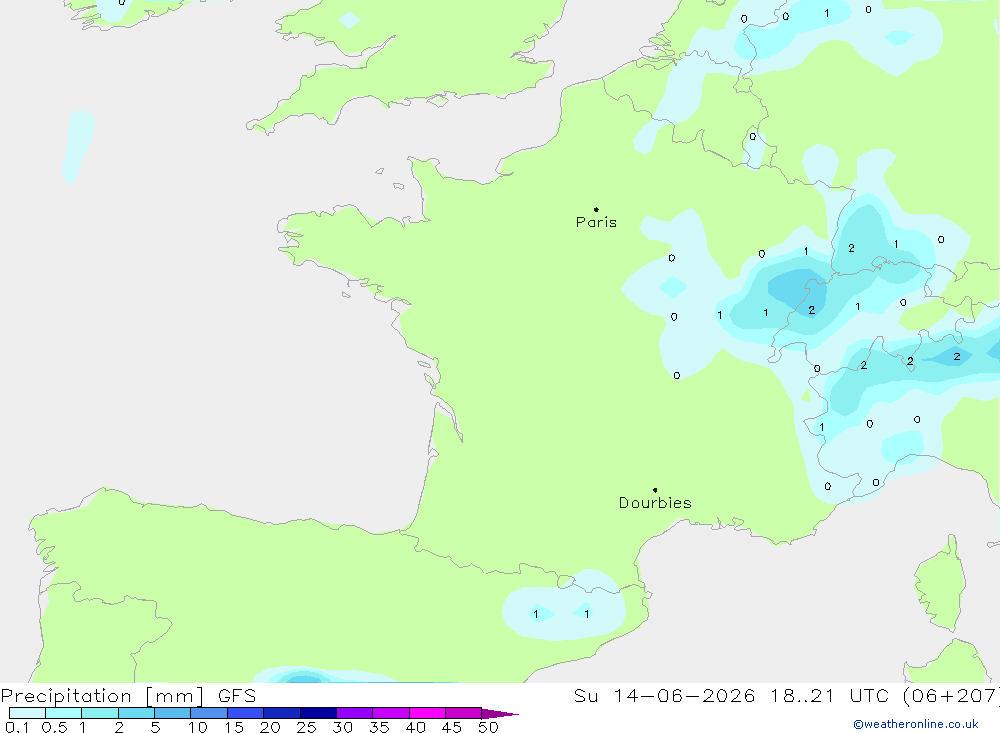
Task: Pick the 1–2 mm legend swatch
Action: click(x=100, y=713)
